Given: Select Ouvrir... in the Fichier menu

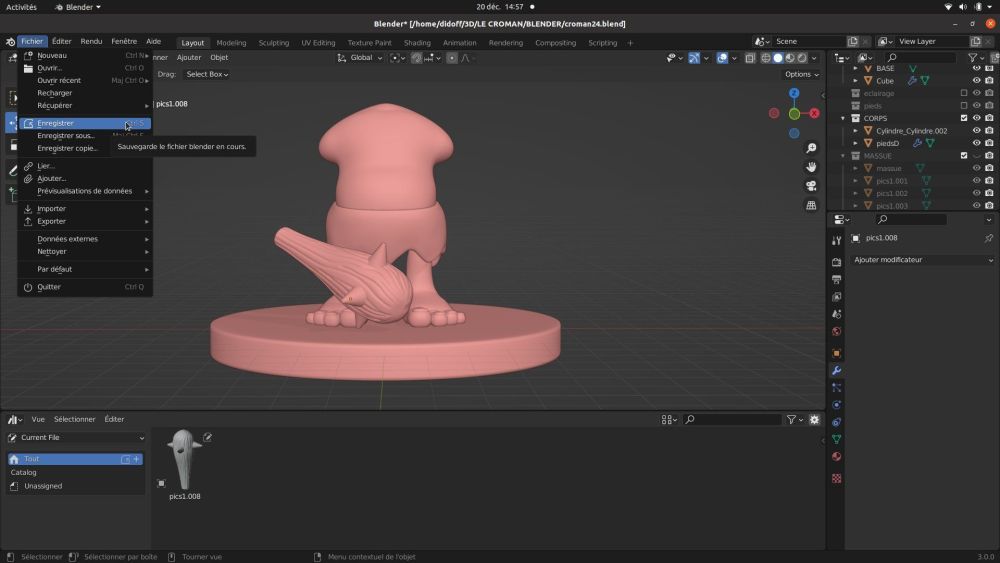Looking at the screenshot, I should click(x=85, y=68).
